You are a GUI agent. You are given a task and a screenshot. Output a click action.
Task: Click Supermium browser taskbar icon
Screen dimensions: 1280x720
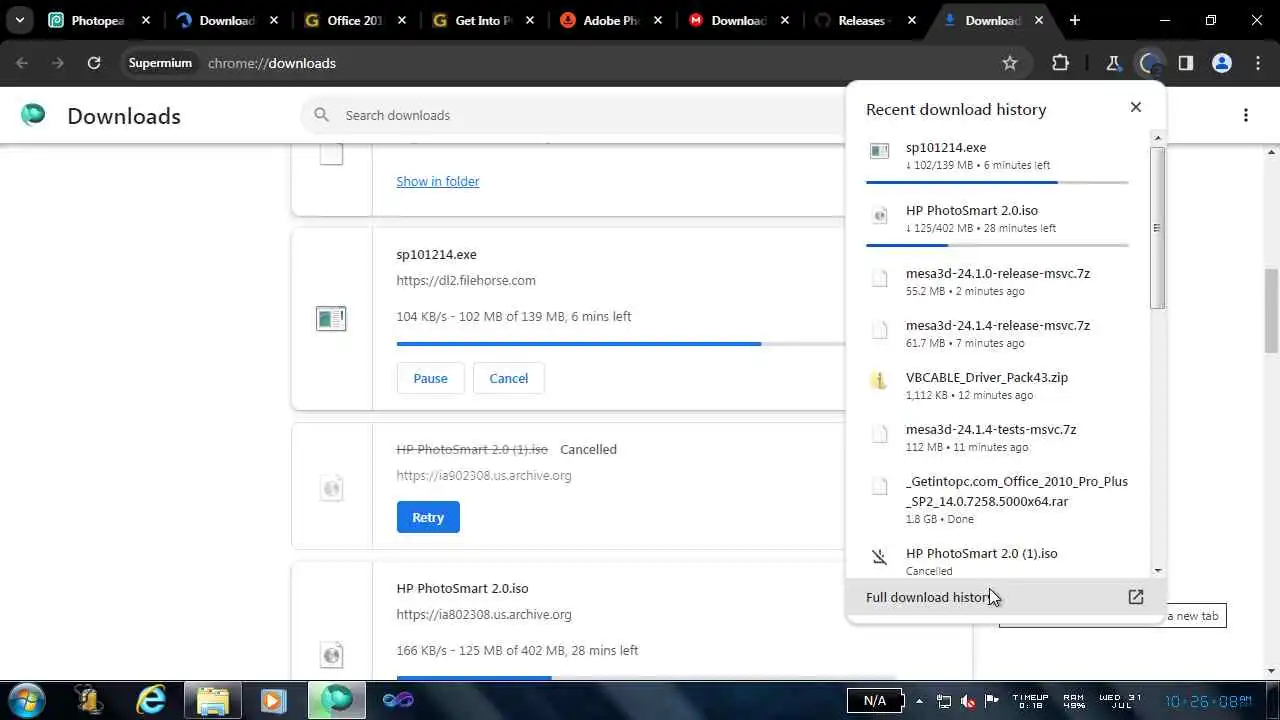[336, 699]
